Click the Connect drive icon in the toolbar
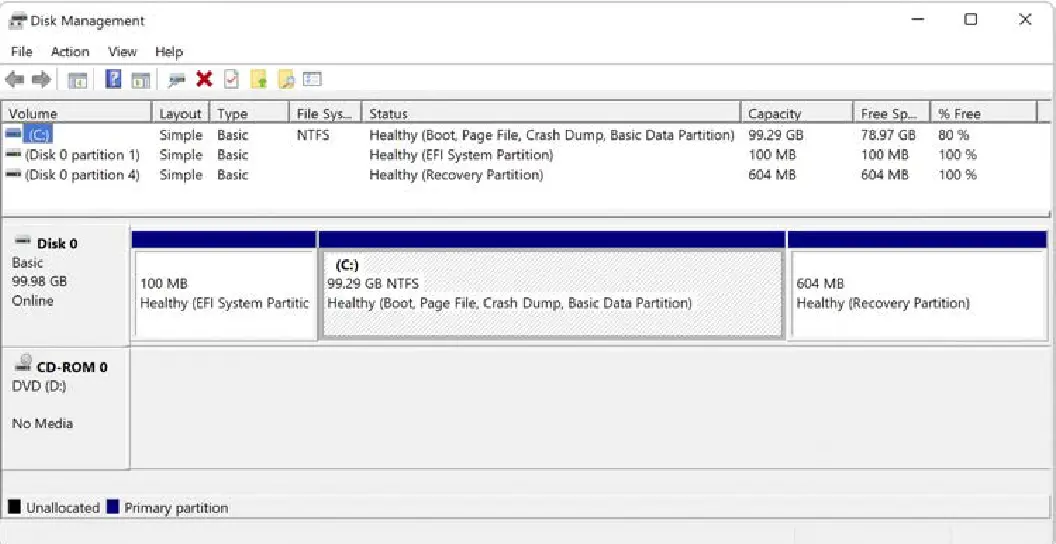1056x544 pixels. [177, 80]
